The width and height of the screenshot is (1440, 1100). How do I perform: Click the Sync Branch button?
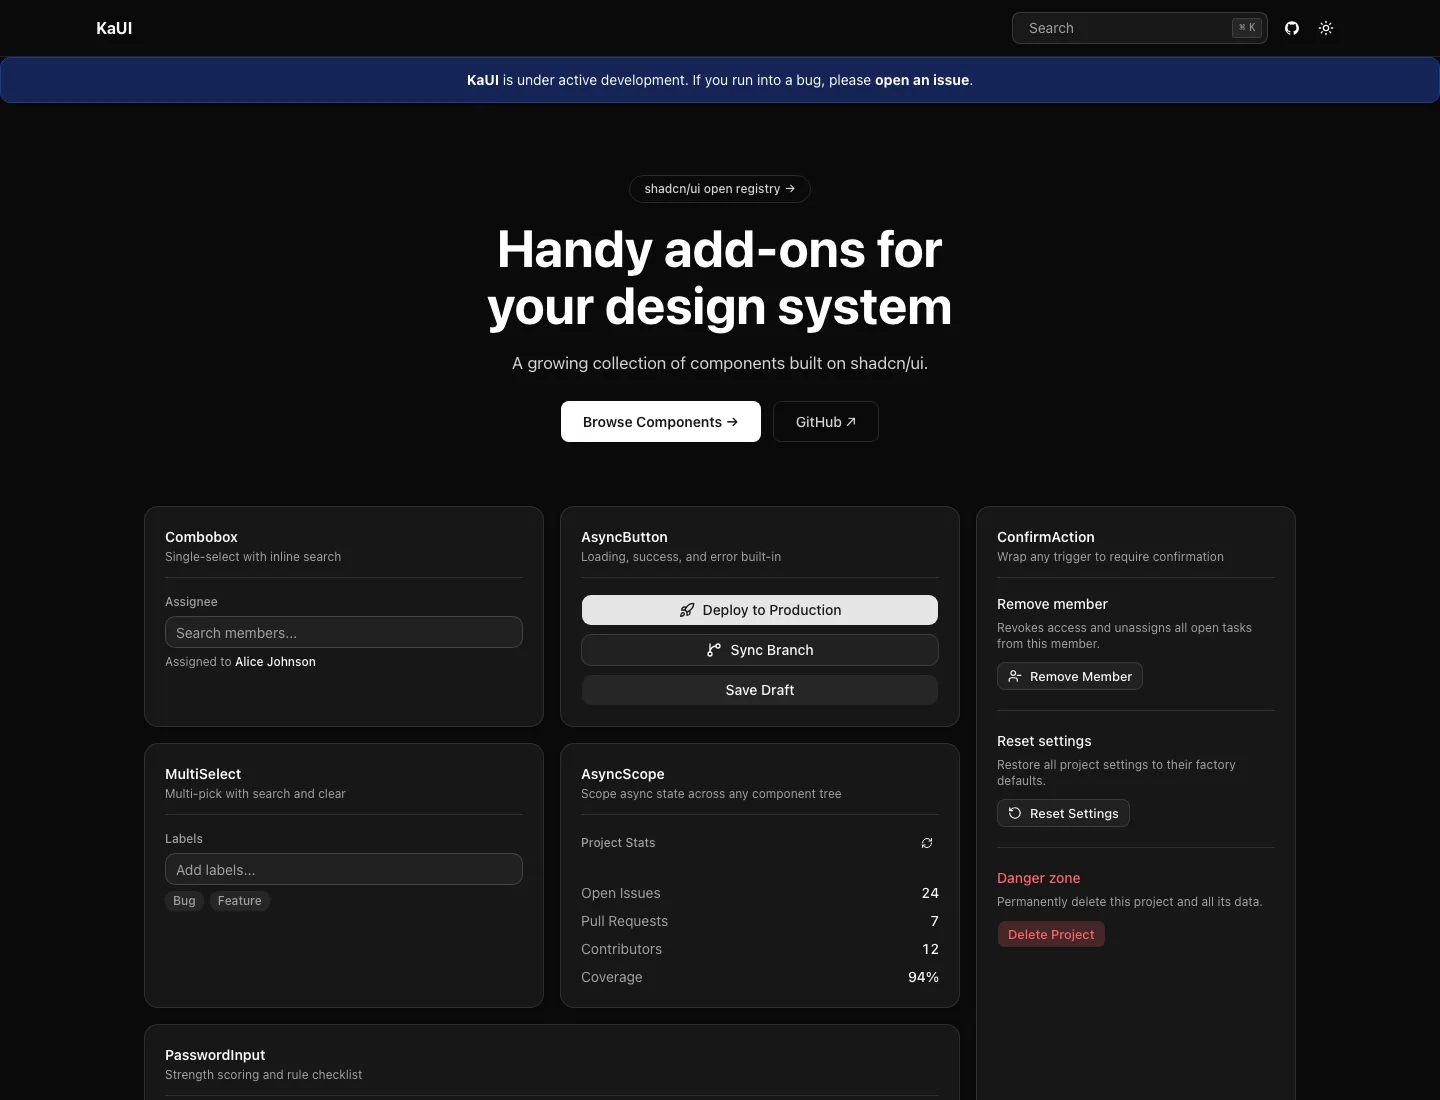[x=760, y=650]
